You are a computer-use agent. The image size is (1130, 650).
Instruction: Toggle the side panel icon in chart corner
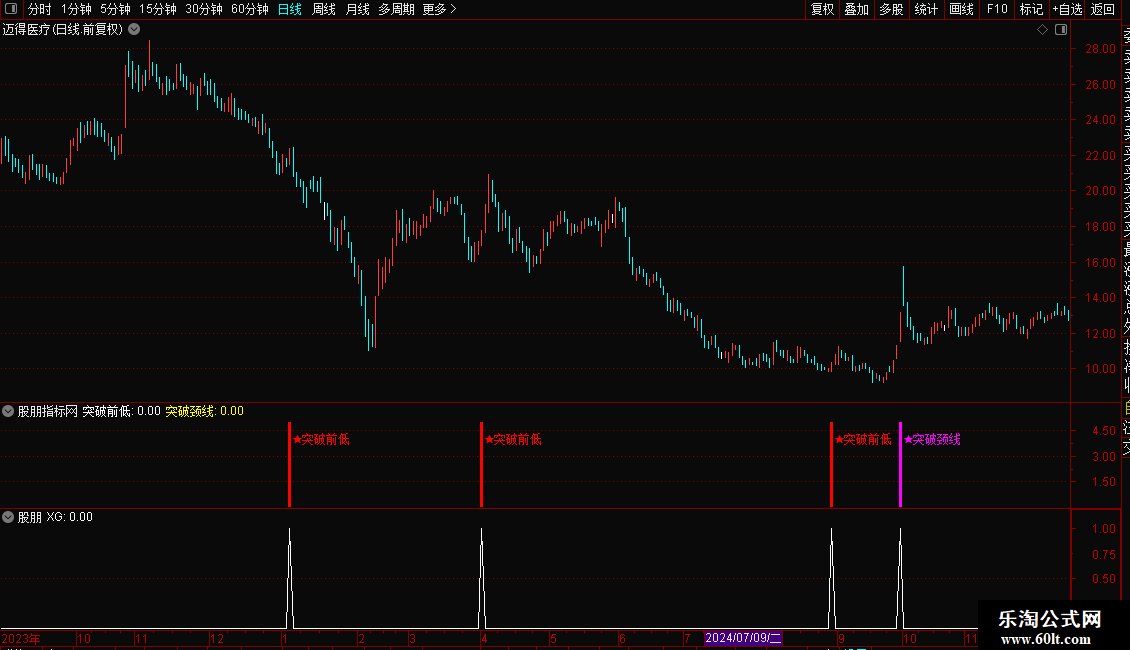1061,30
